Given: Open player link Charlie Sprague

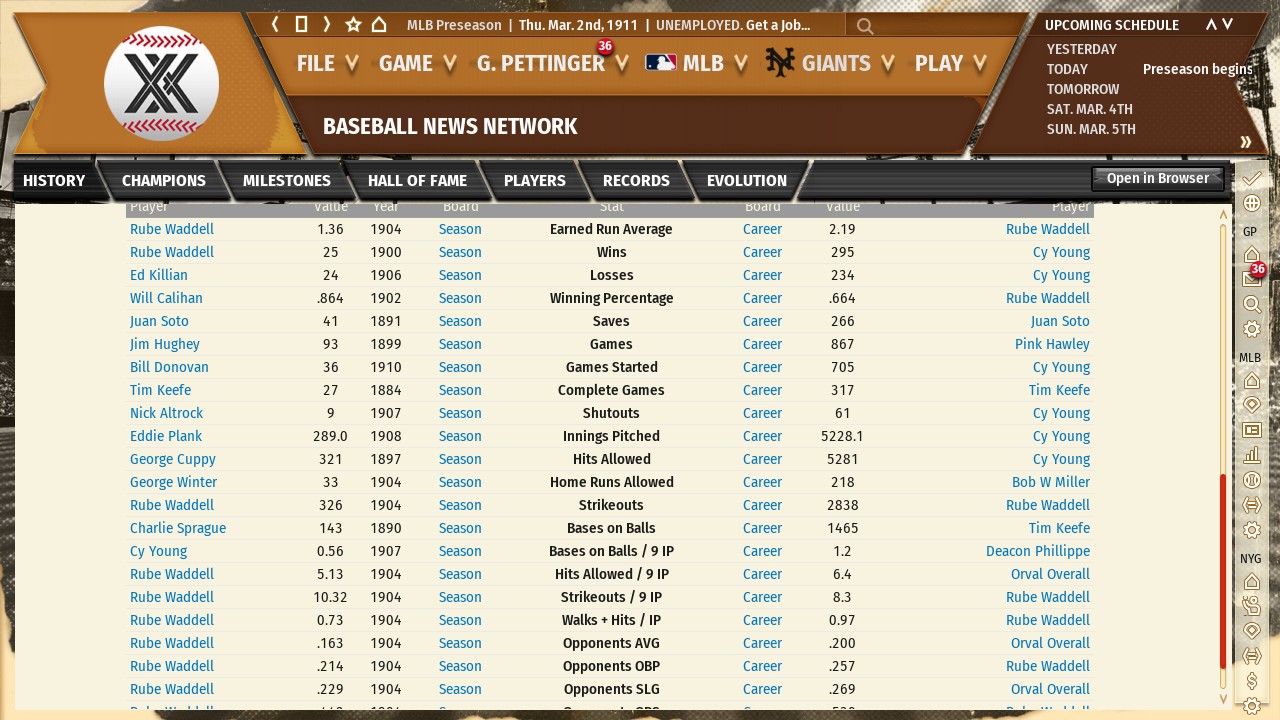Looking at the screenshot, I should 178,528.
